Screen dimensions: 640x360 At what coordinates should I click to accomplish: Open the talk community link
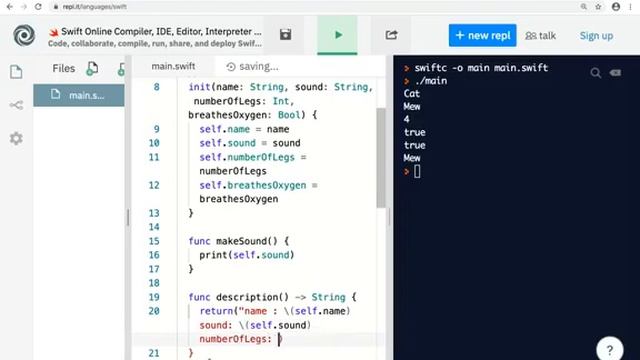[x=540, y=36]
